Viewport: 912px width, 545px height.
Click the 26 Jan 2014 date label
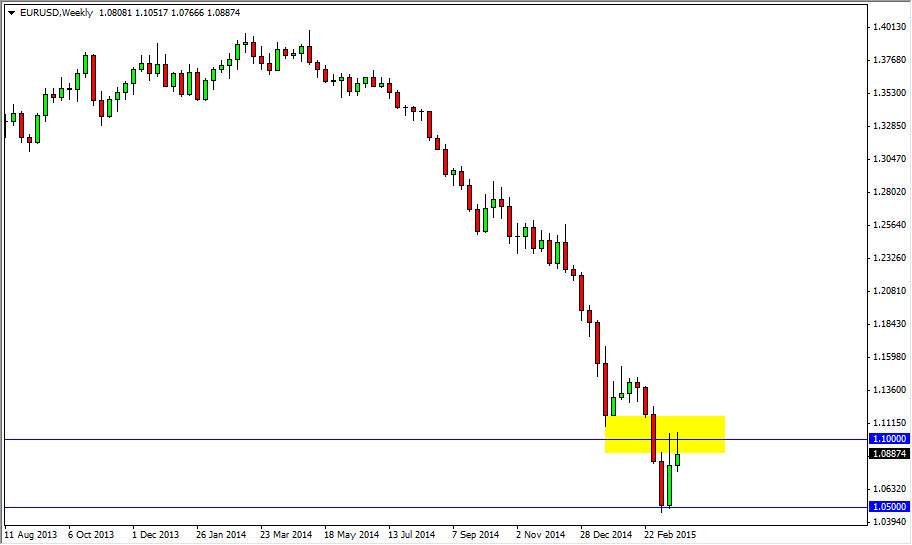[220, 535]
